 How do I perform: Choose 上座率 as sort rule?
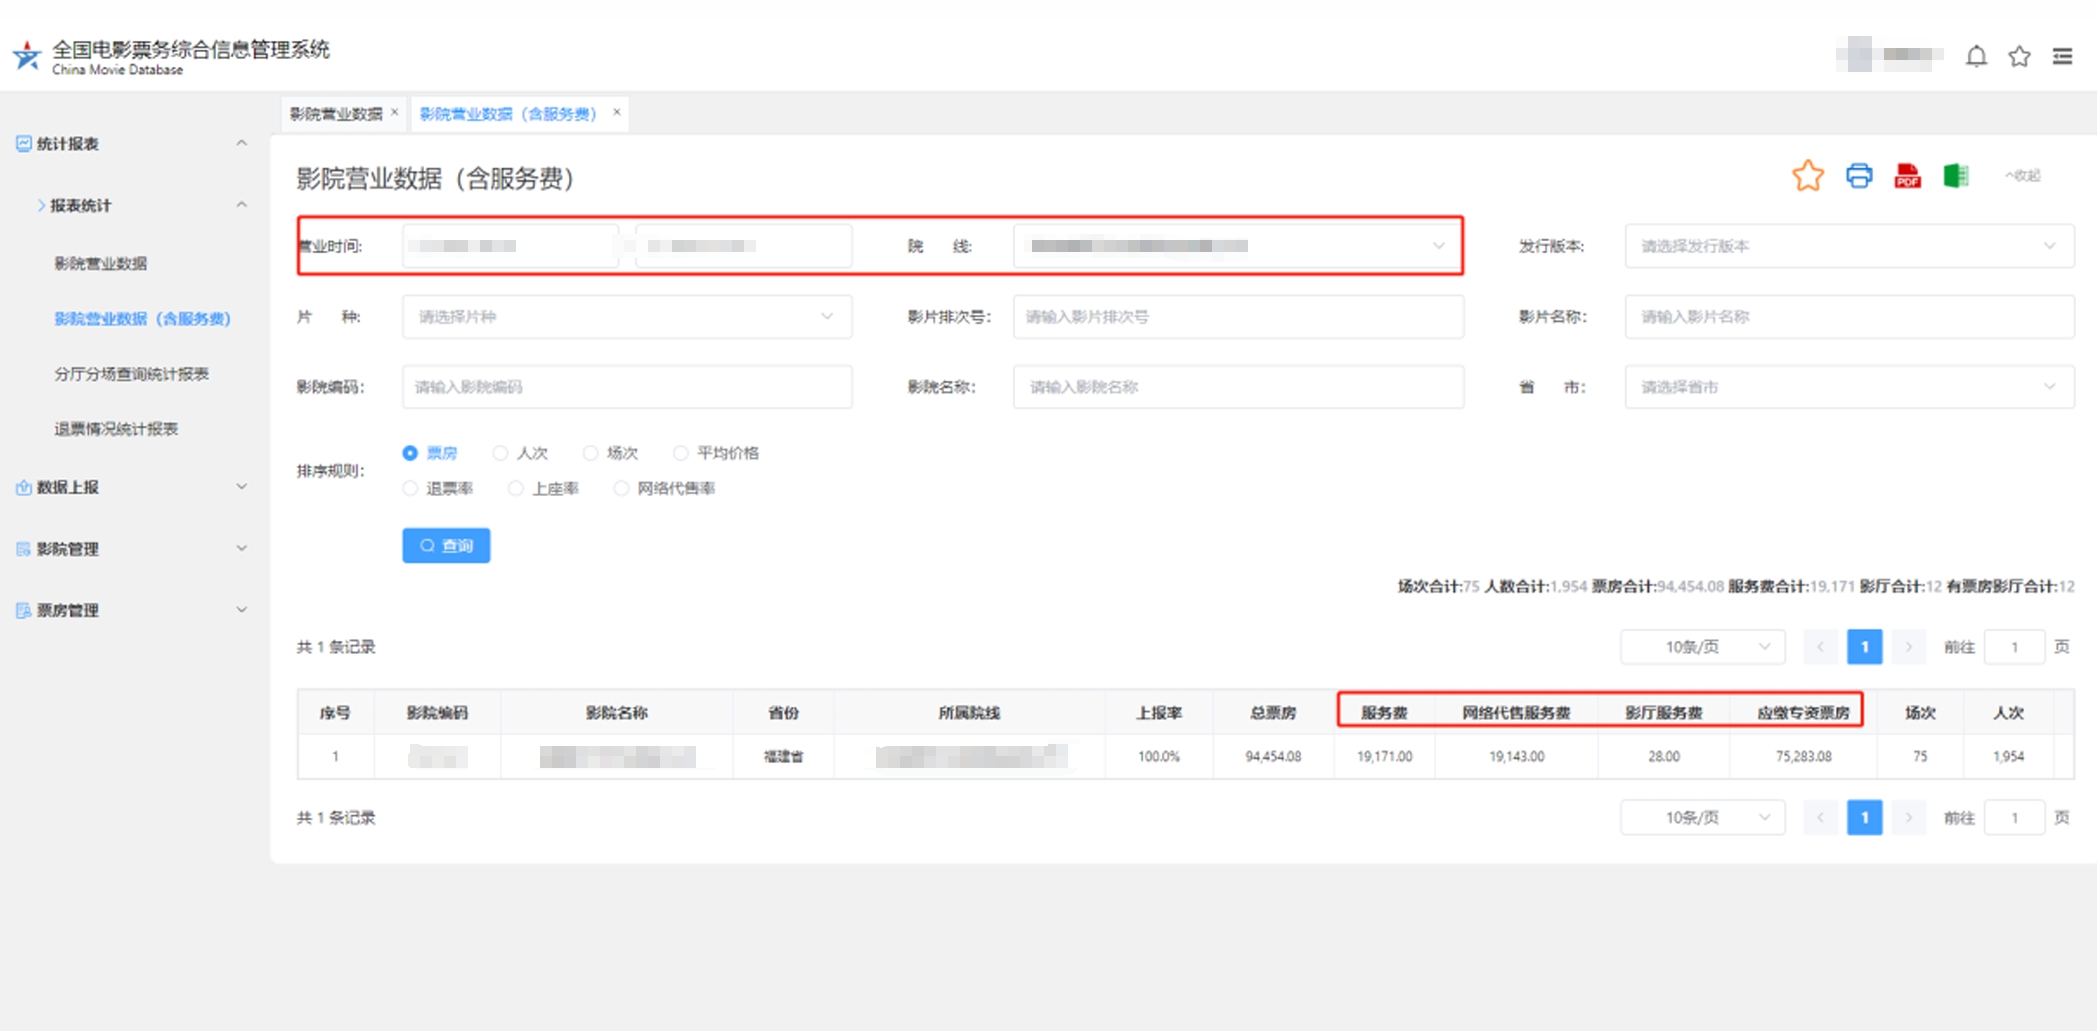pos(516,488)
